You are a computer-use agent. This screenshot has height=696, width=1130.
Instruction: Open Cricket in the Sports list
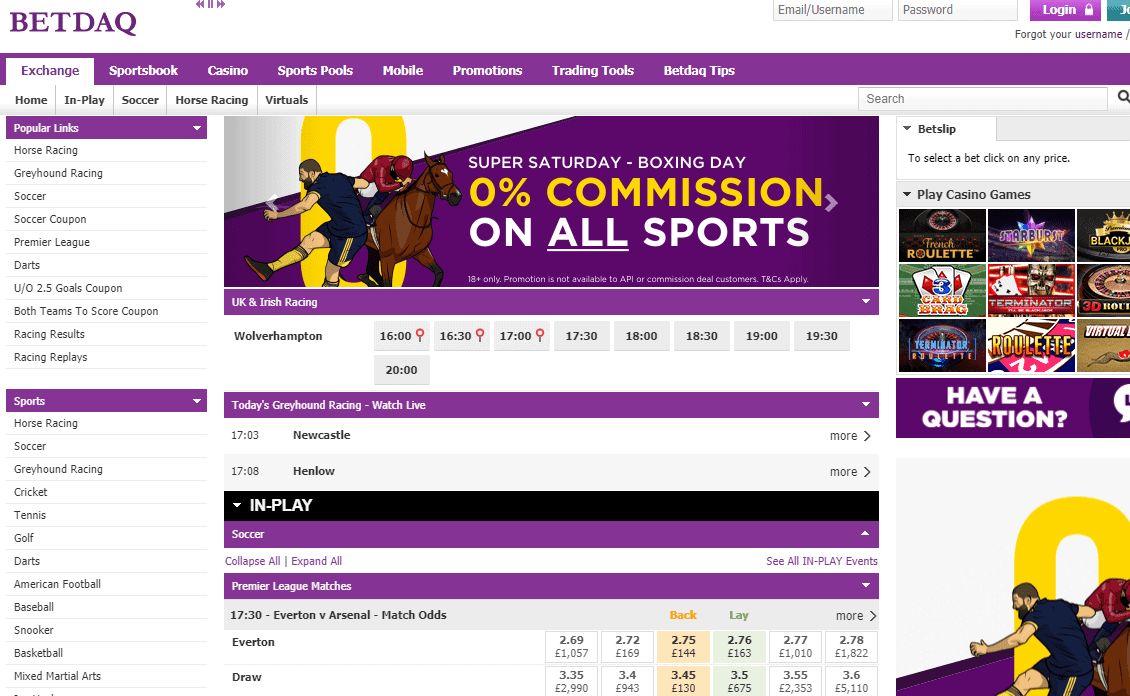coord(30,492)
